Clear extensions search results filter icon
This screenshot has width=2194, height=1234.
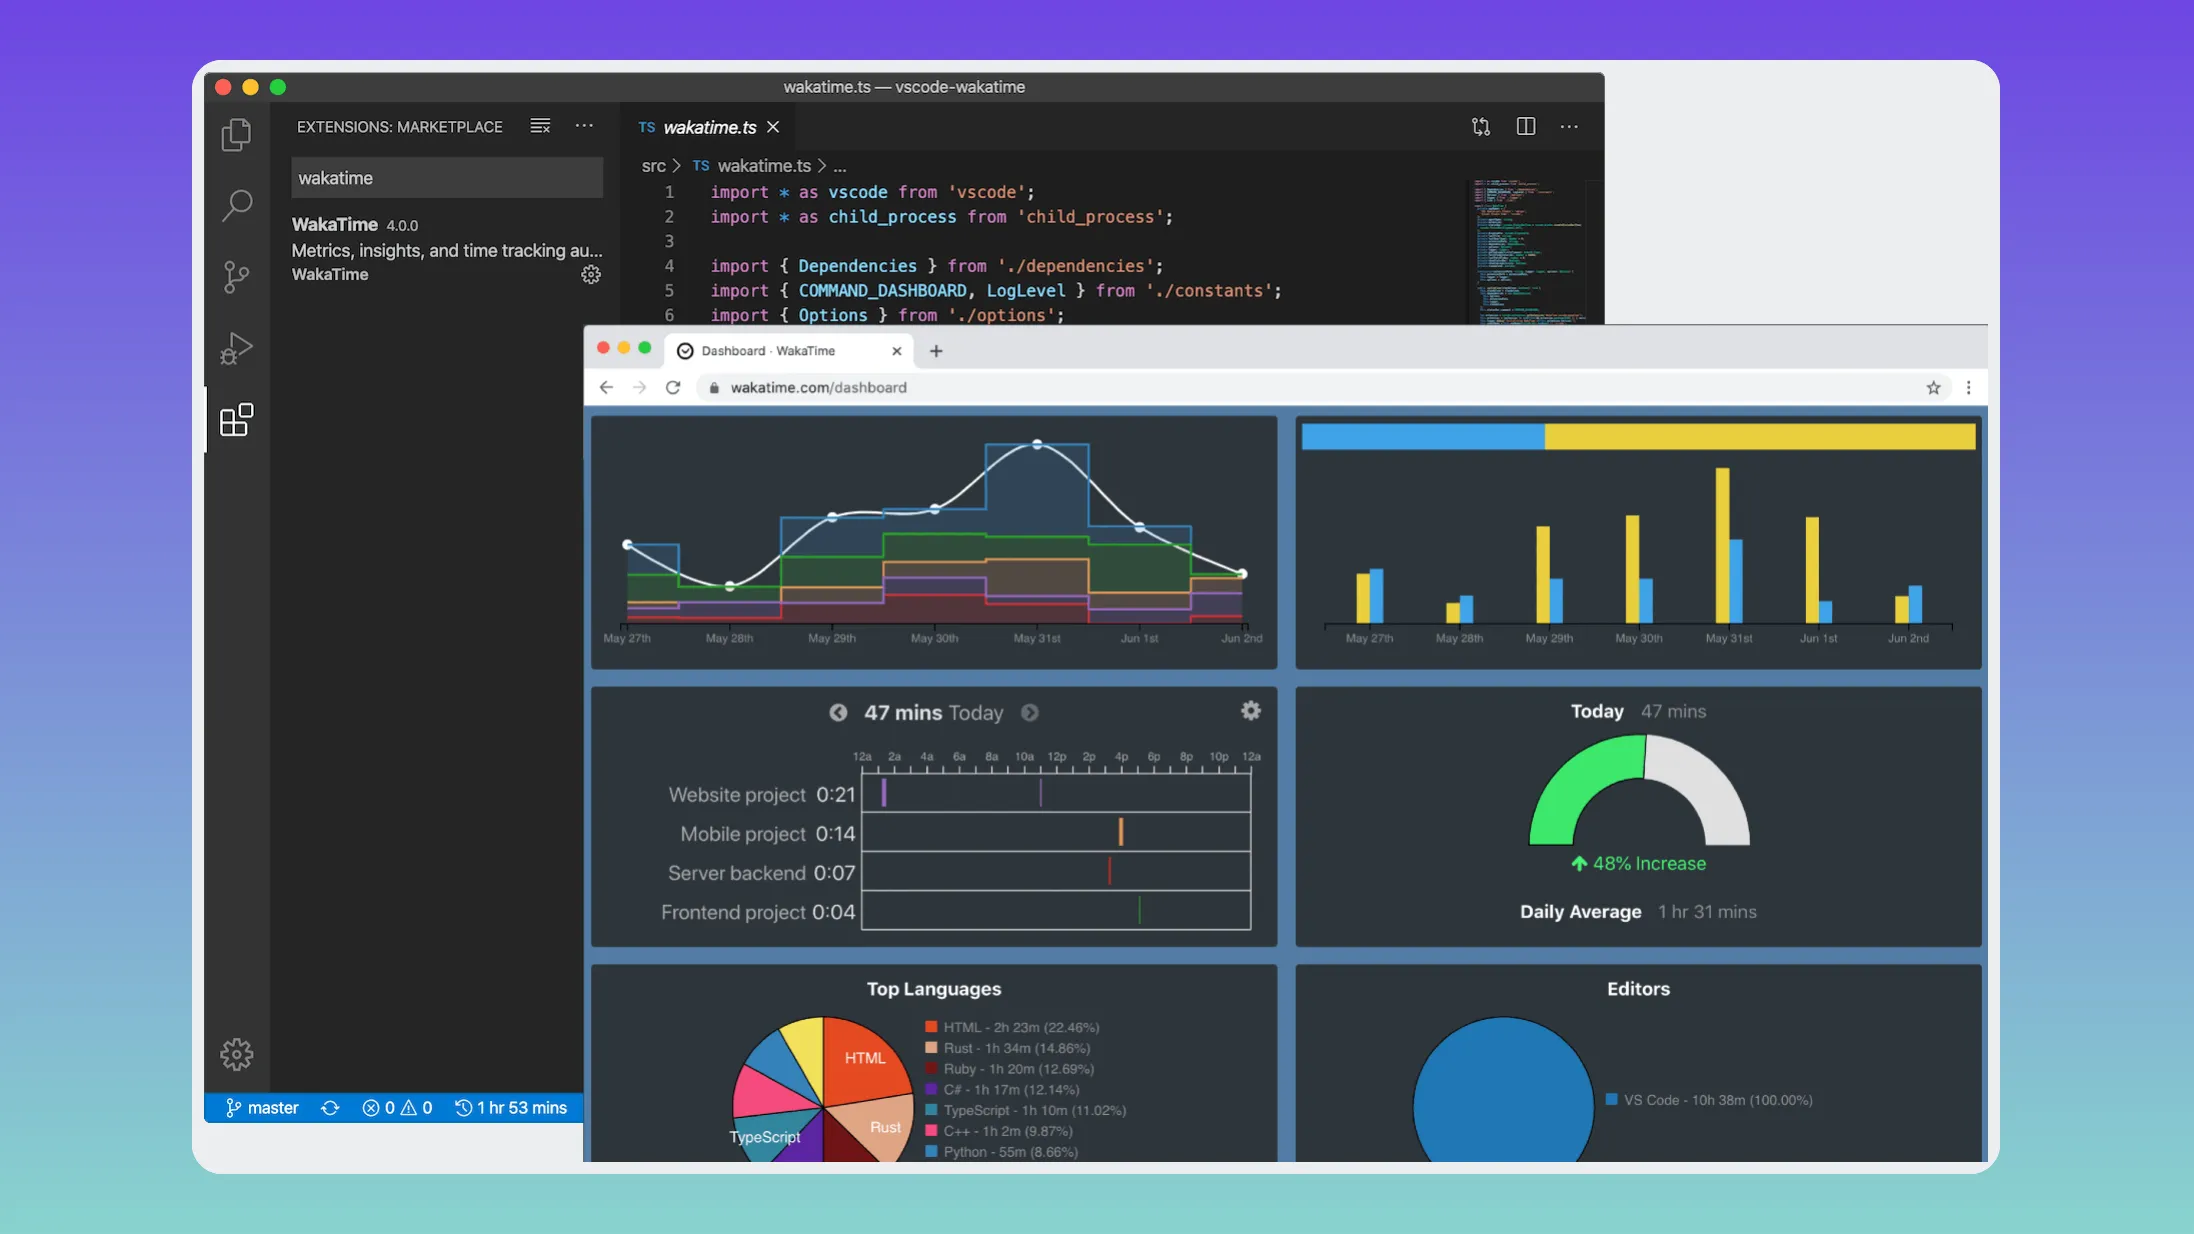tap(540, 126)
